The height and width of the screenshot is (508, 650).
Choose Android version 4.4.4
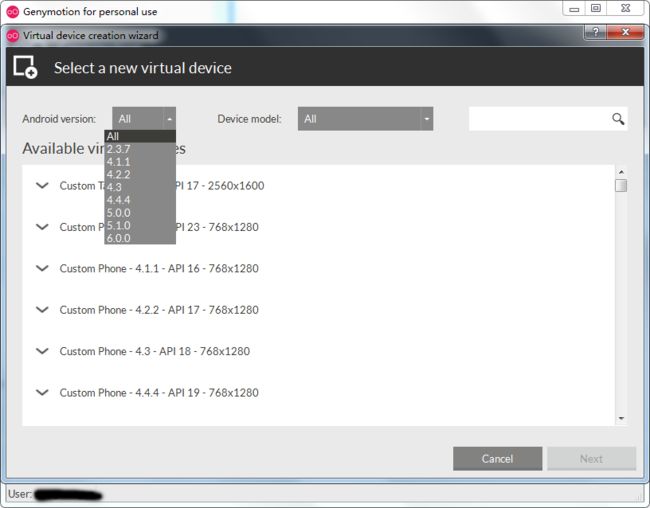tap(140, 200)
